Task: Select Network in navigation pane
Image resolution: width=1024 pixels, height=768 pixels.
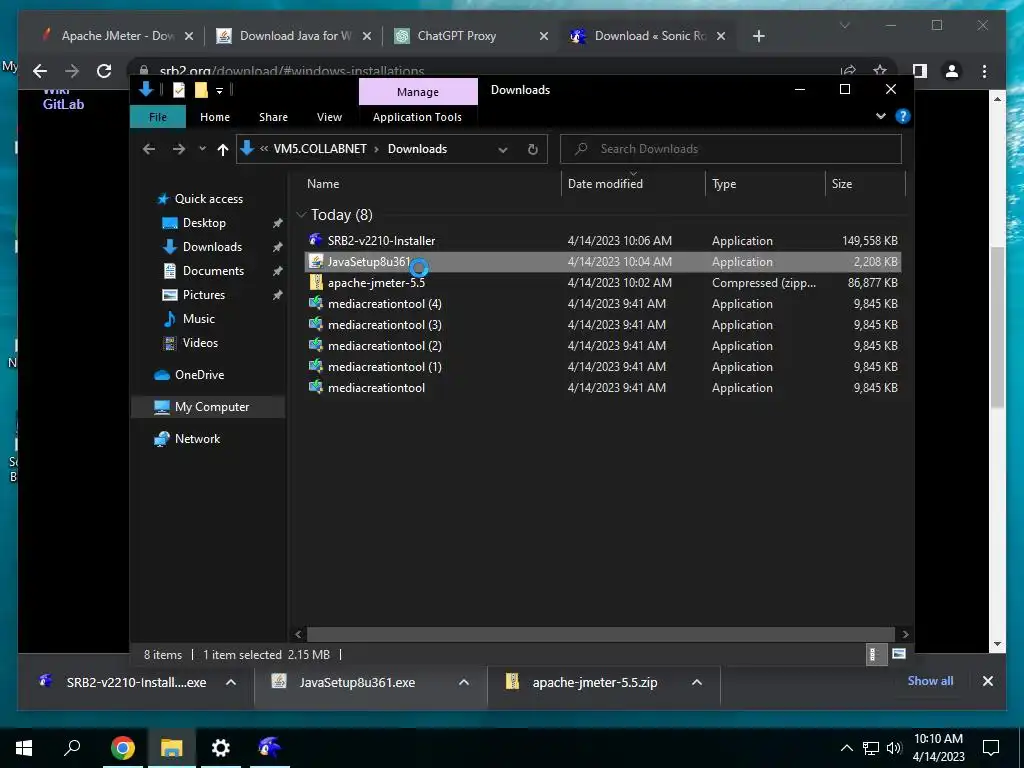Action: 197,438
